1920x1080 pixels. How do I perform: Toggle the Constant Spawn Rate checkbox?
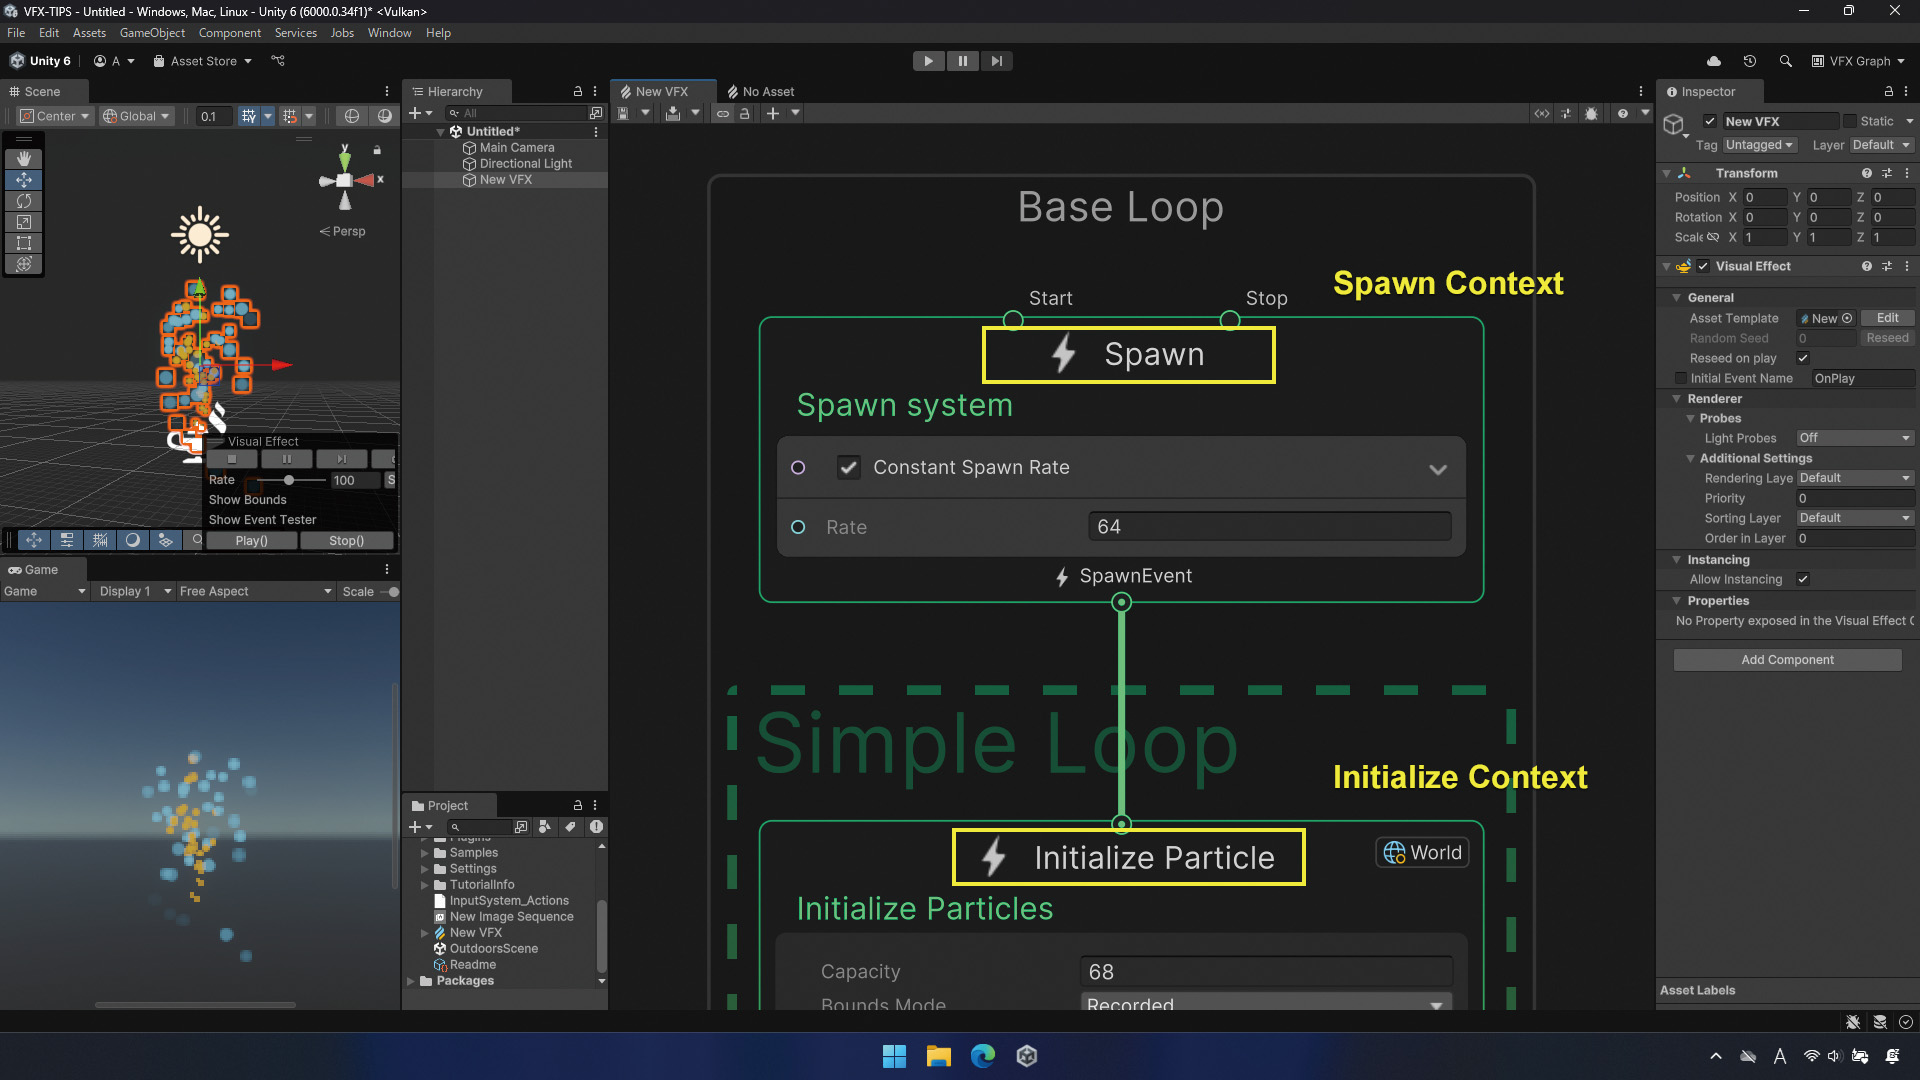tap(848, 467)
